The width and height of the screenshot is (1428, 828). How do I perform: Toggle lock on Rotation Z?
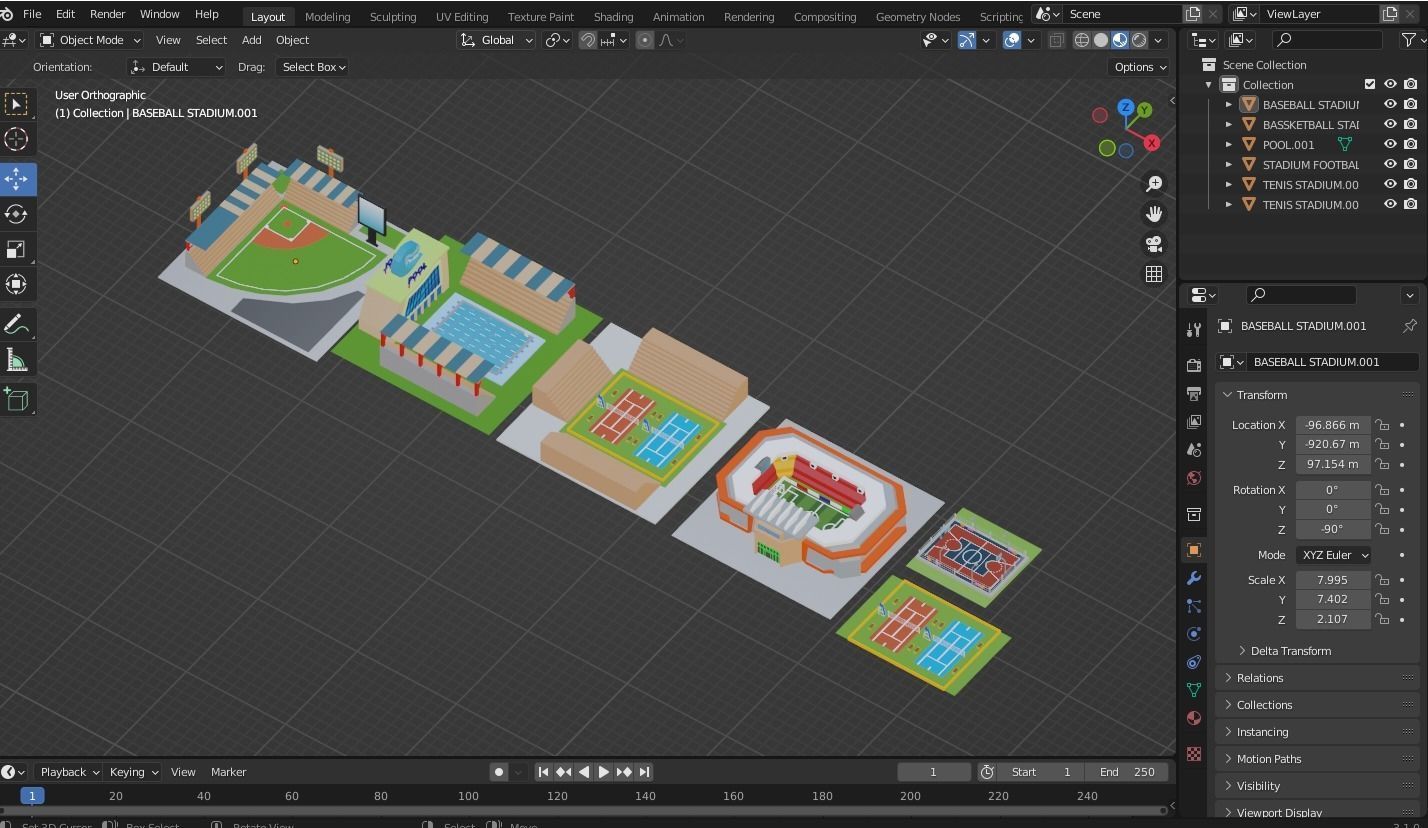1382,529
